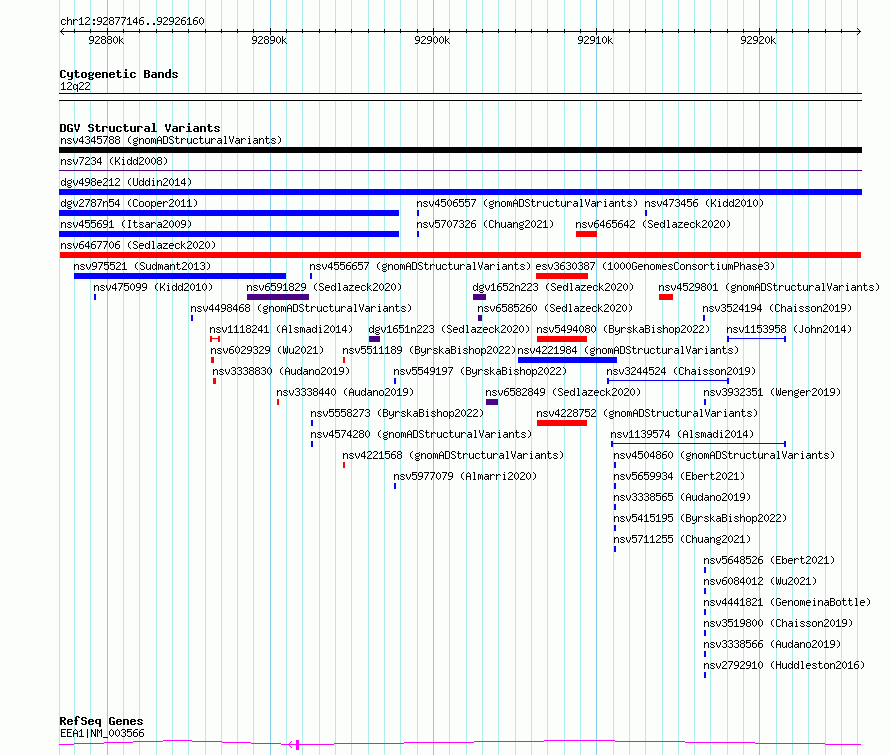890x755 pixels.
Task: Select the black bar for nsv4345788
Action: [x=460, y=150]
